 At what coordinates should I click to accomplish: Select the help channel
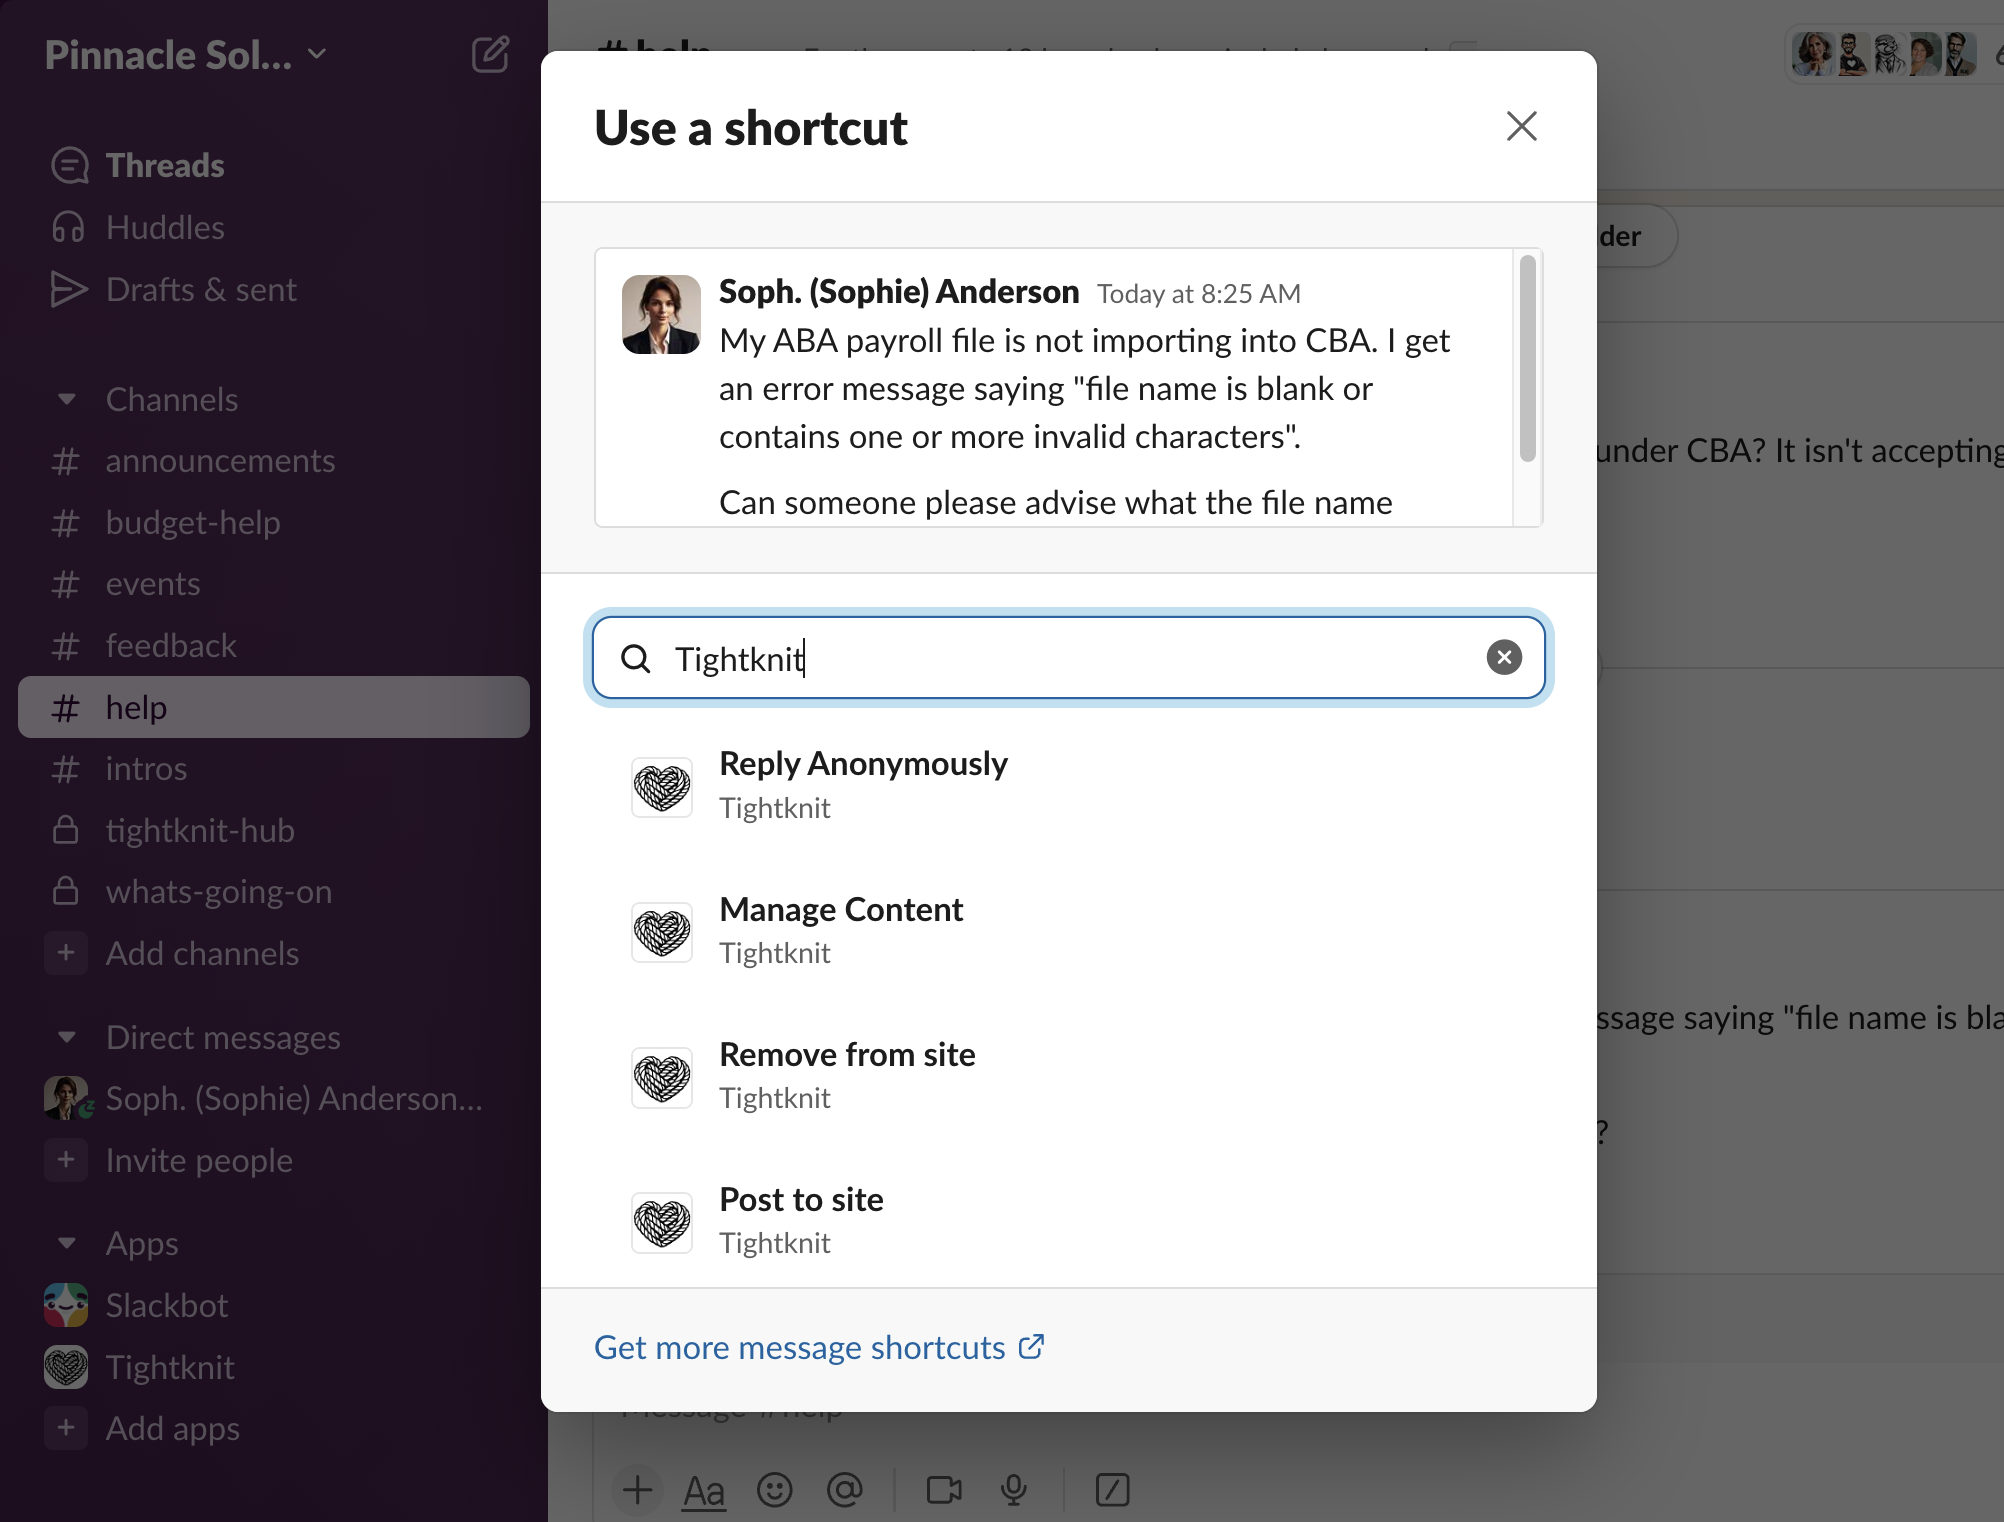click(x=274, y=708)
